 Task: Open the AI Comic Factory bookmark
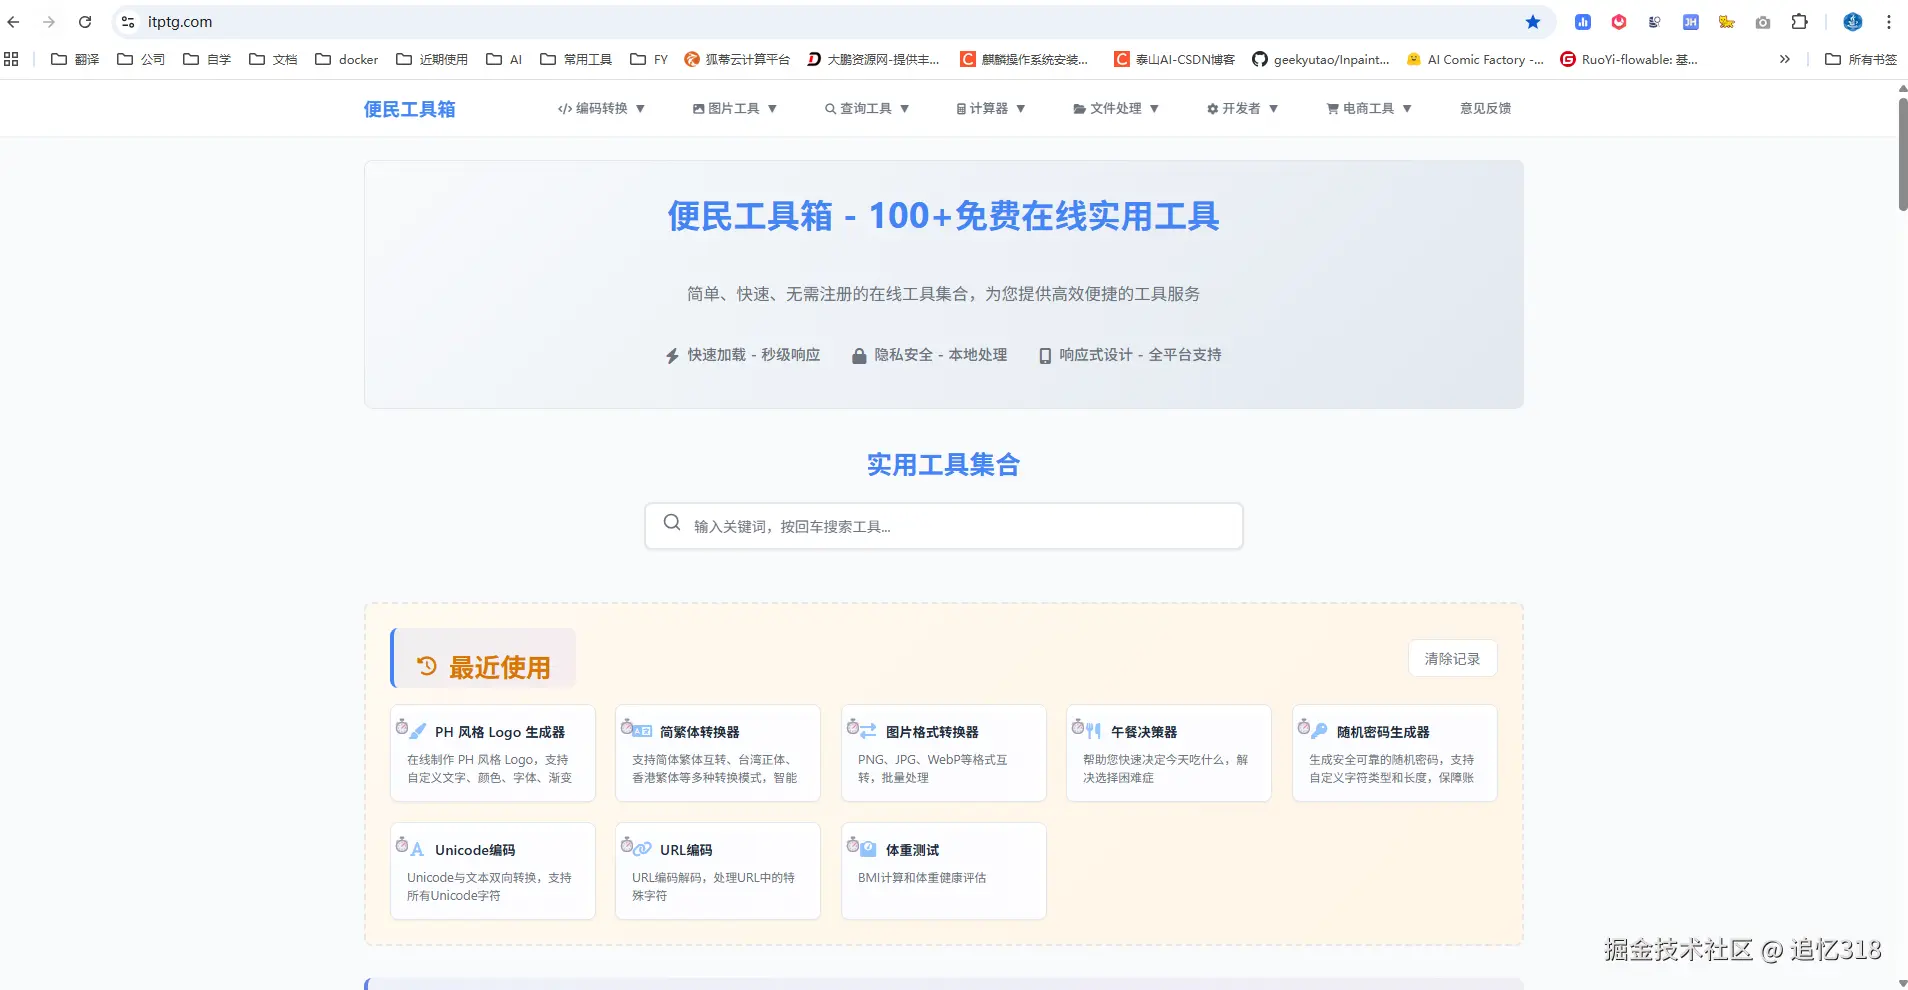(x=1475, y=59)
